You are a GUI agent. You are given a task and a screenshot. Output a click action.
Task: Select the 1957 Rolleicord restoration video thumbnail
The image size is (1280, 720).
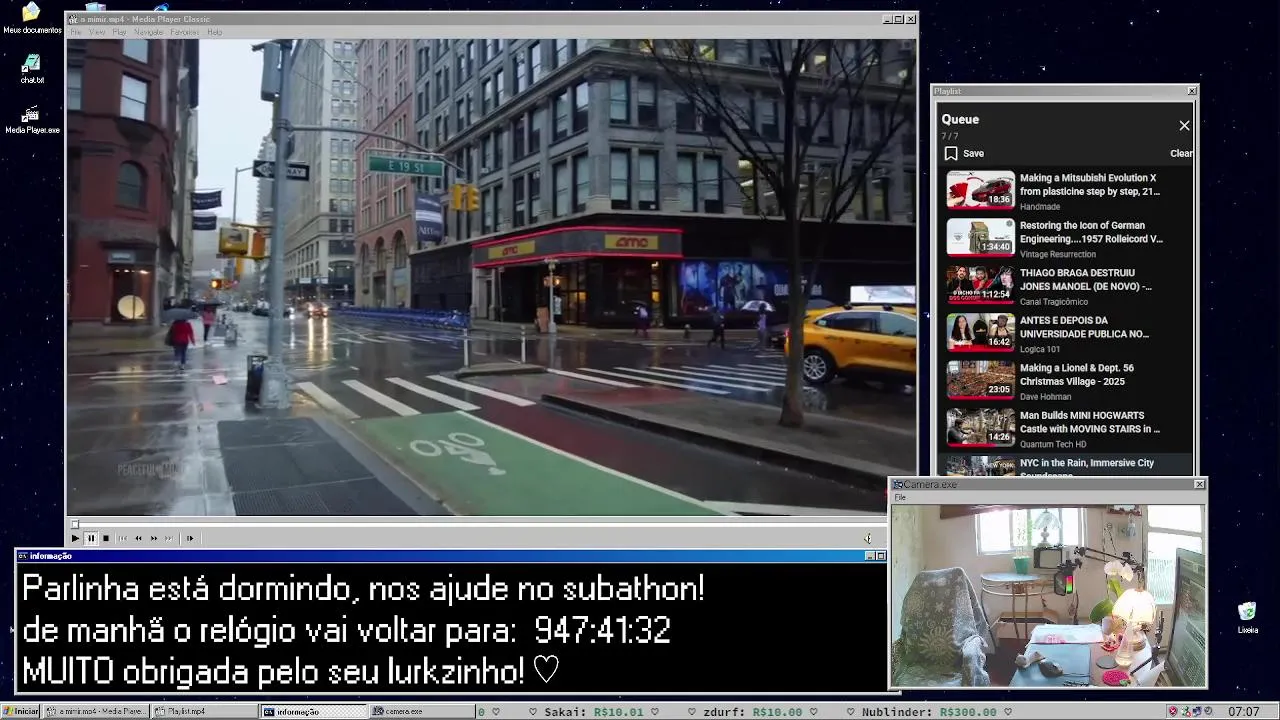(980, 237)
